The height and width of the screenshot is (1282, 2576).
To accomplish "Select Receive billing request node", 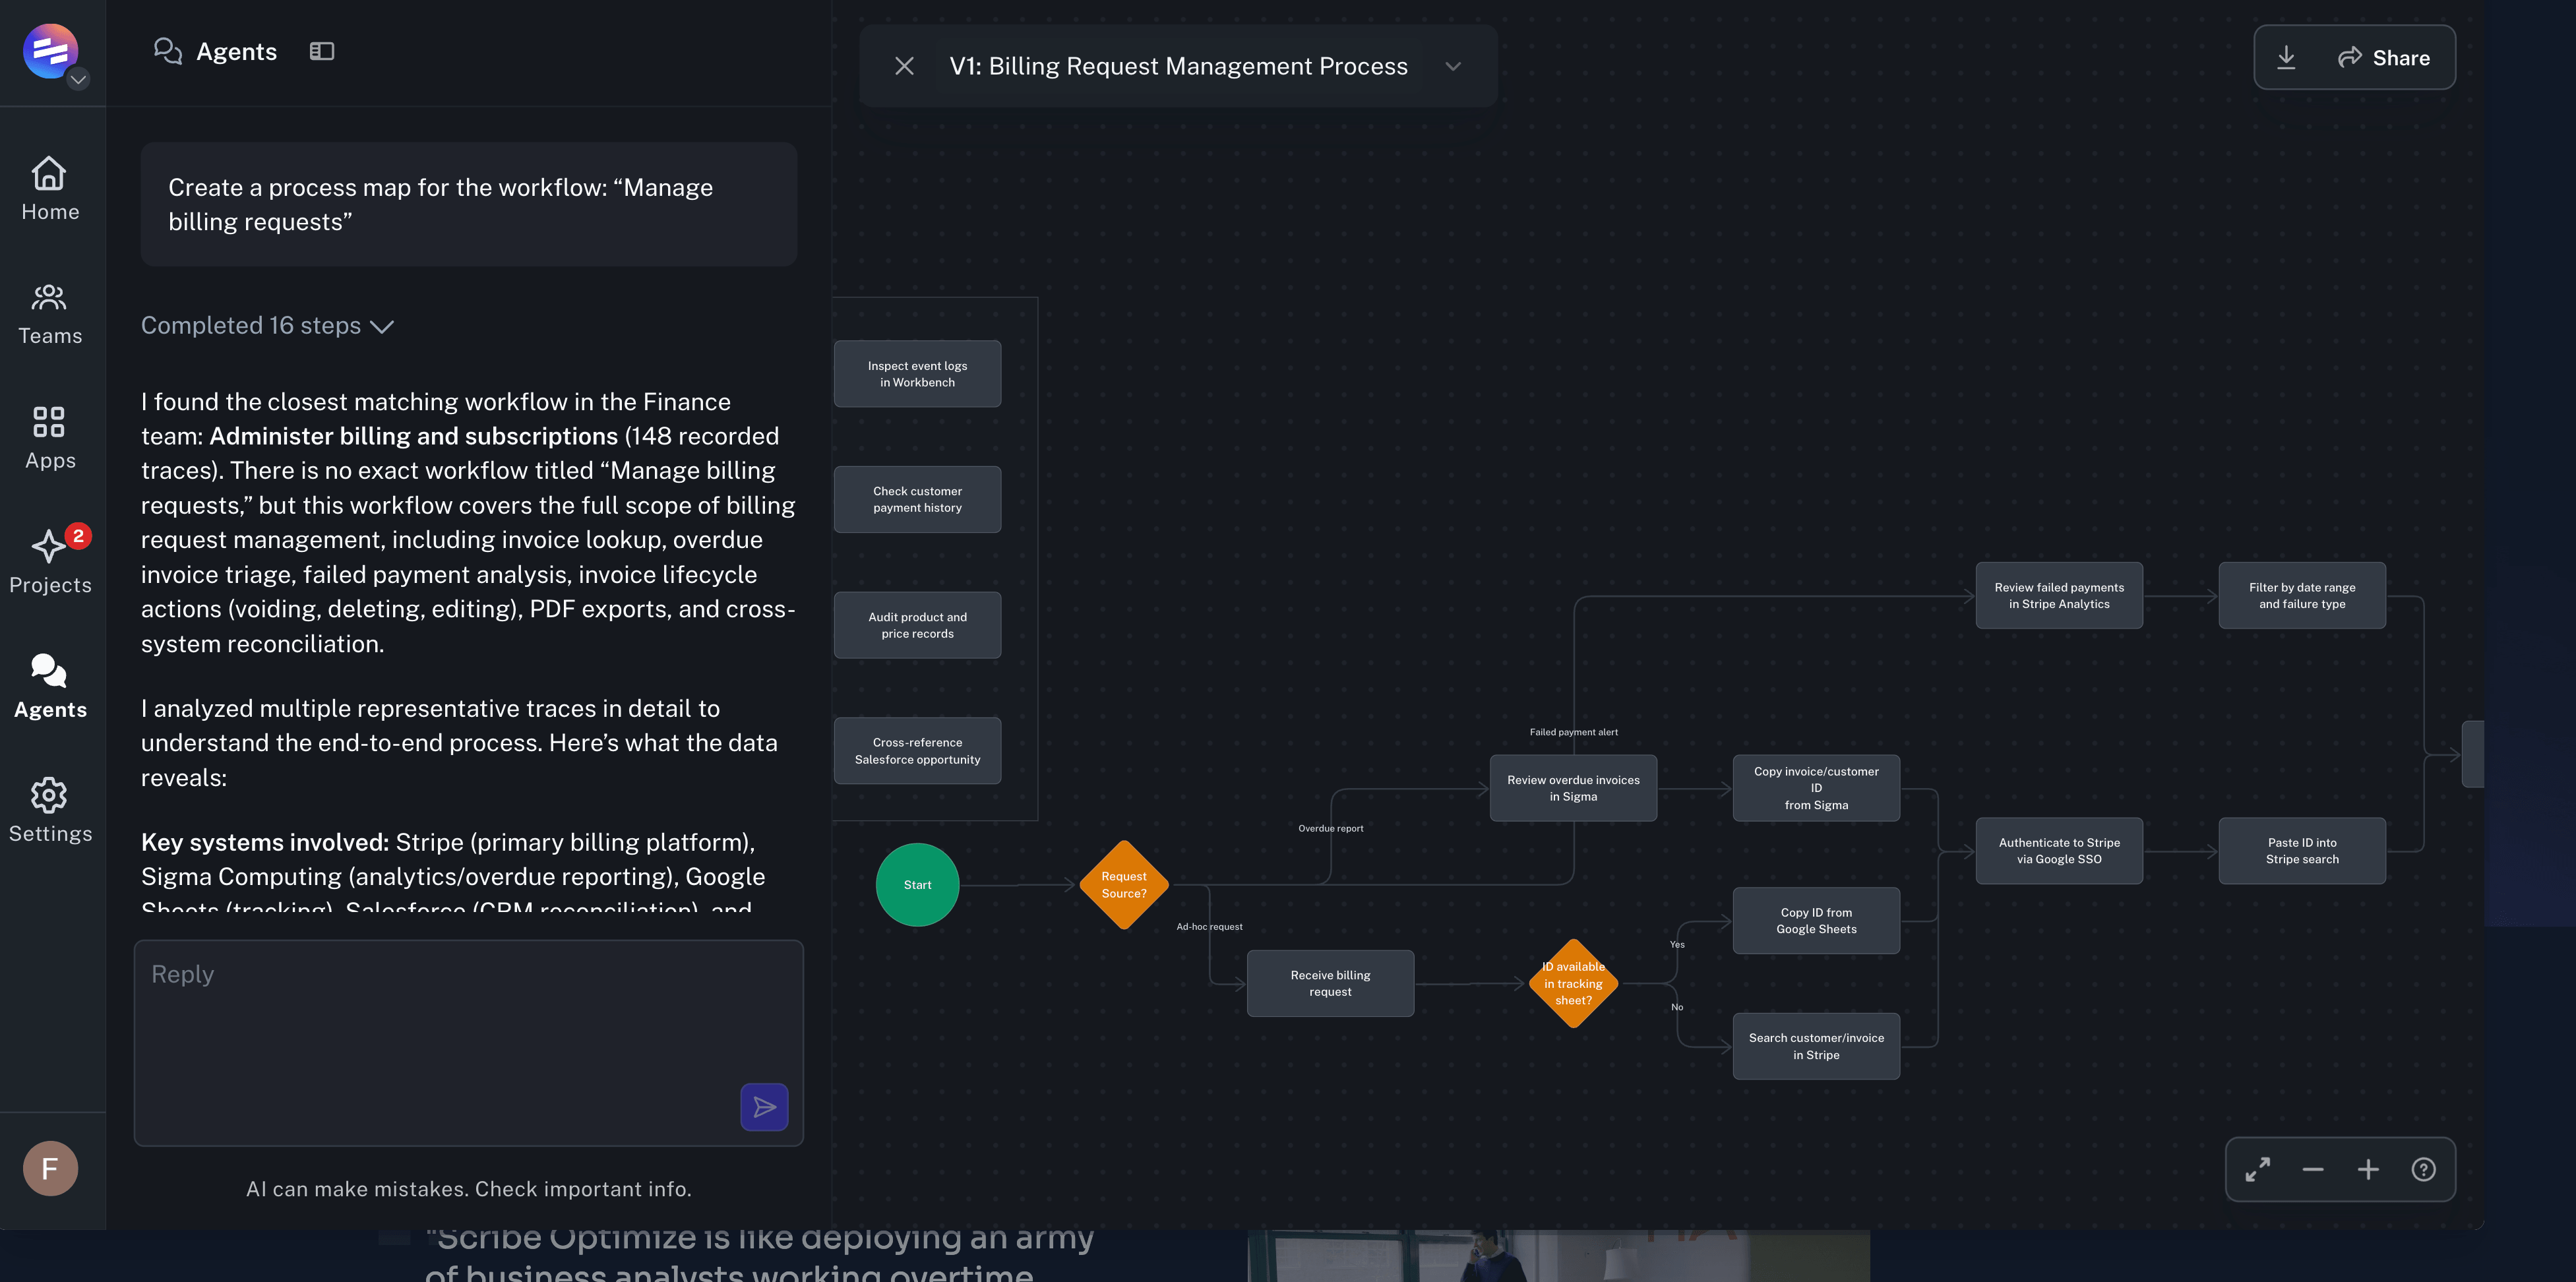I will pos(1330,983).
